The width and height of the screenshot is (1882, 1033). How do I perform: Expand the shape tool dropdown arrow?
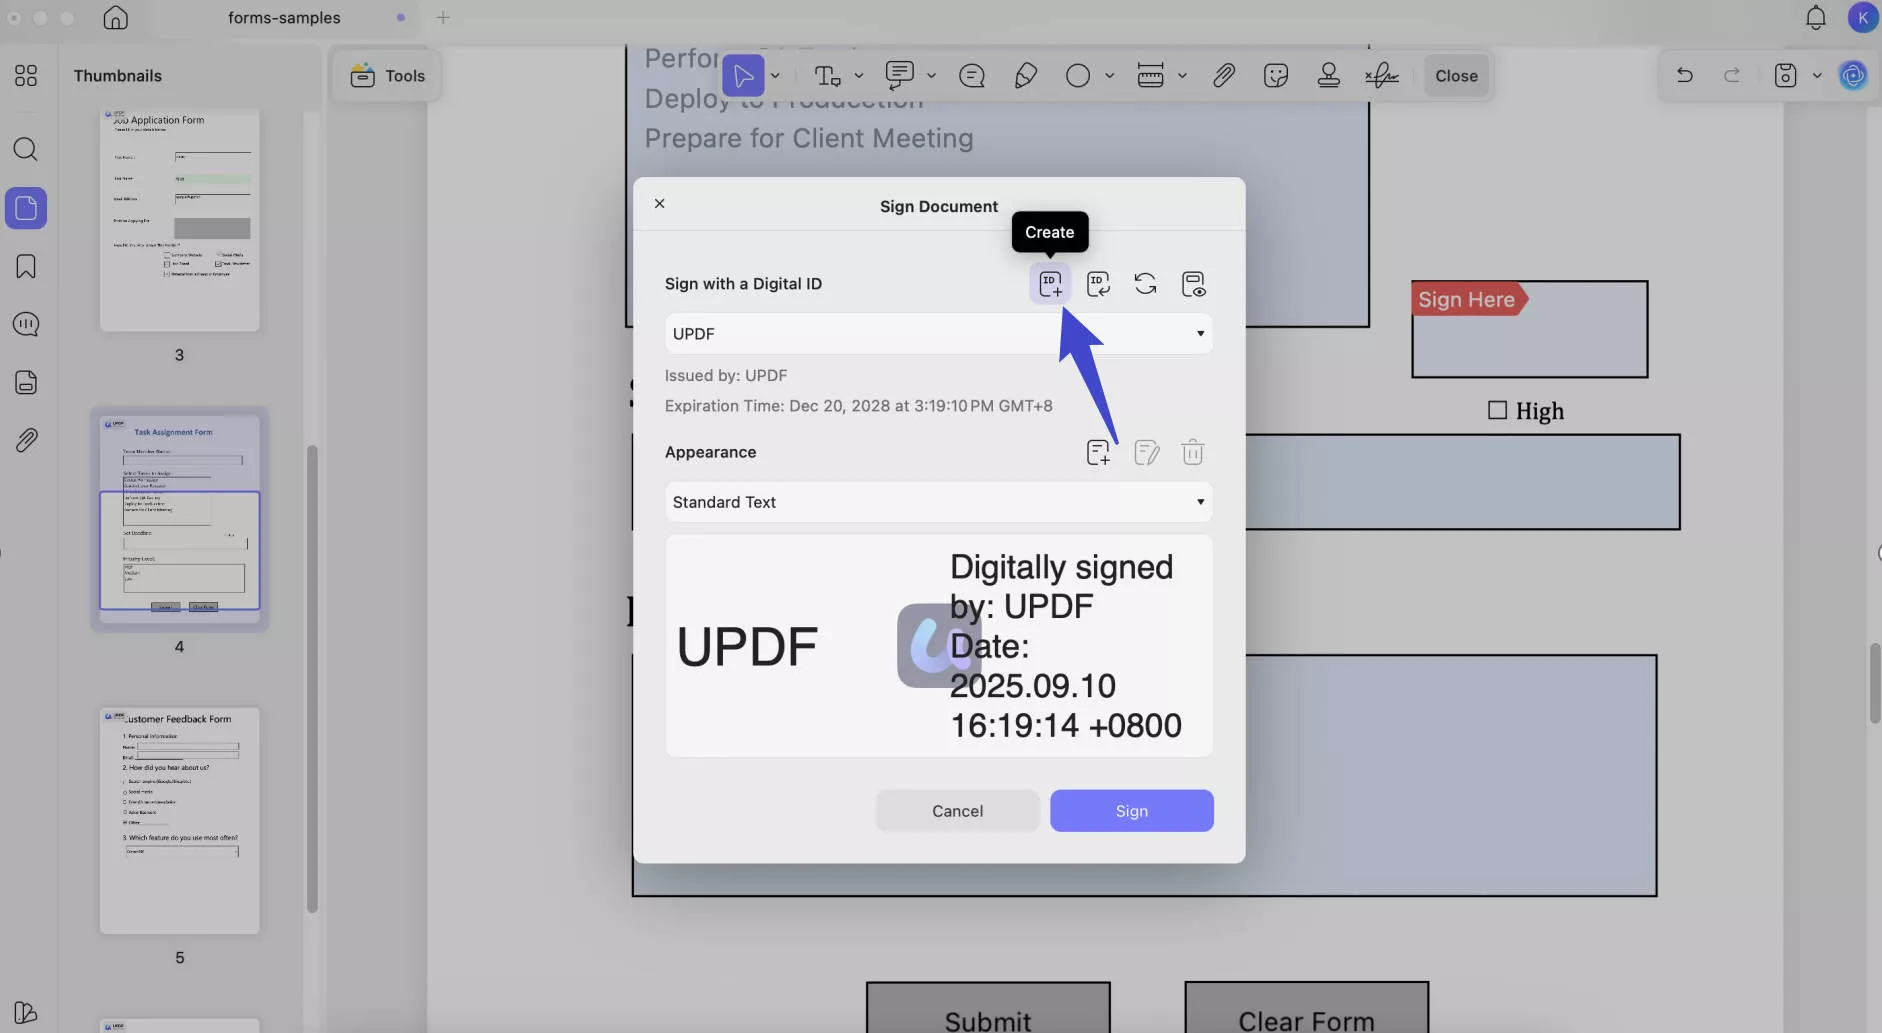[x=1108, y=75]
